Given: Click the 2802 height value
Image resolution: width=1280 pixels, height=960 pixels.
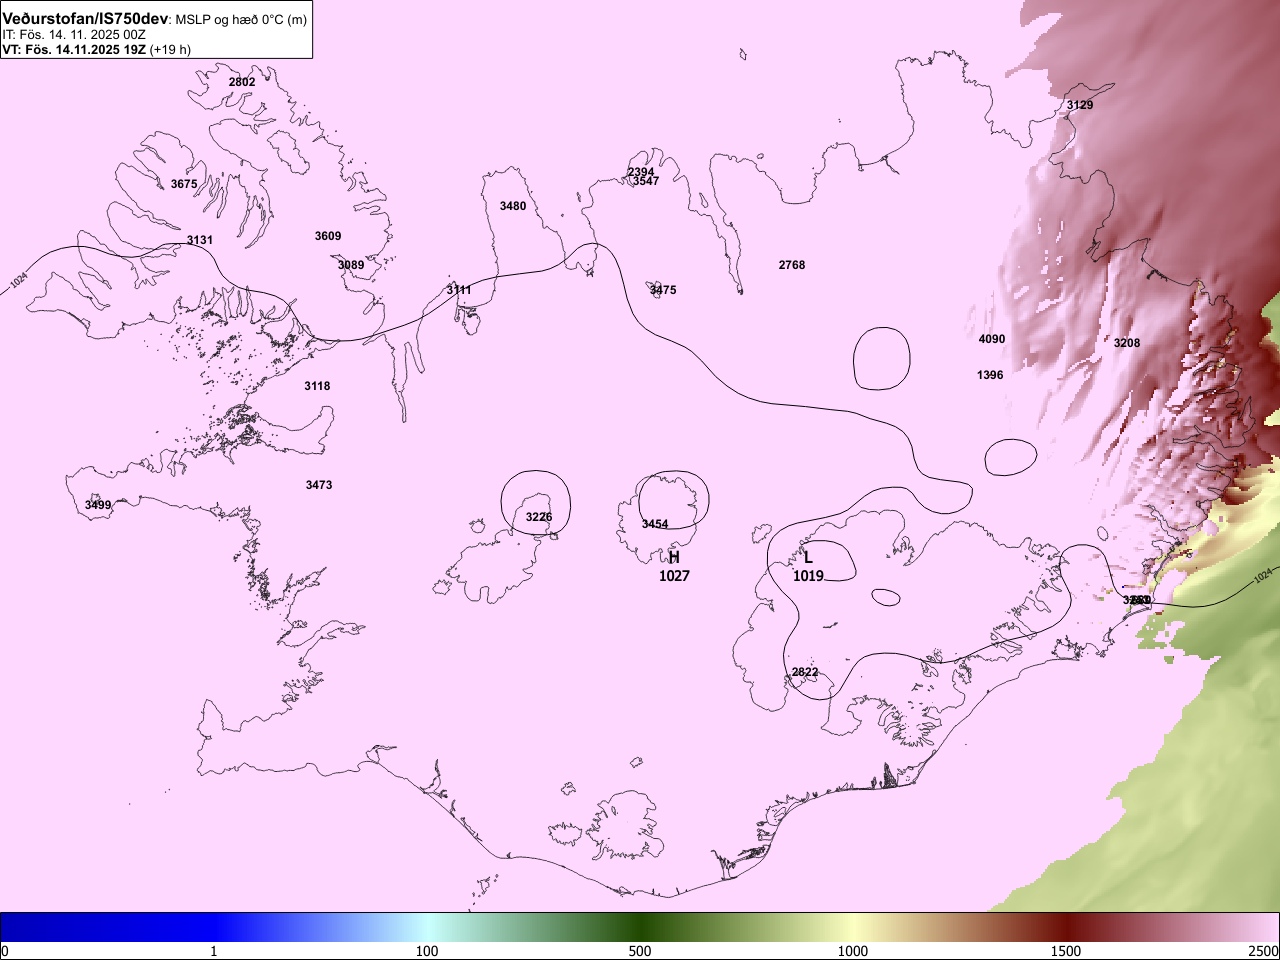Looking at the screenshot, I should point(242,82).
